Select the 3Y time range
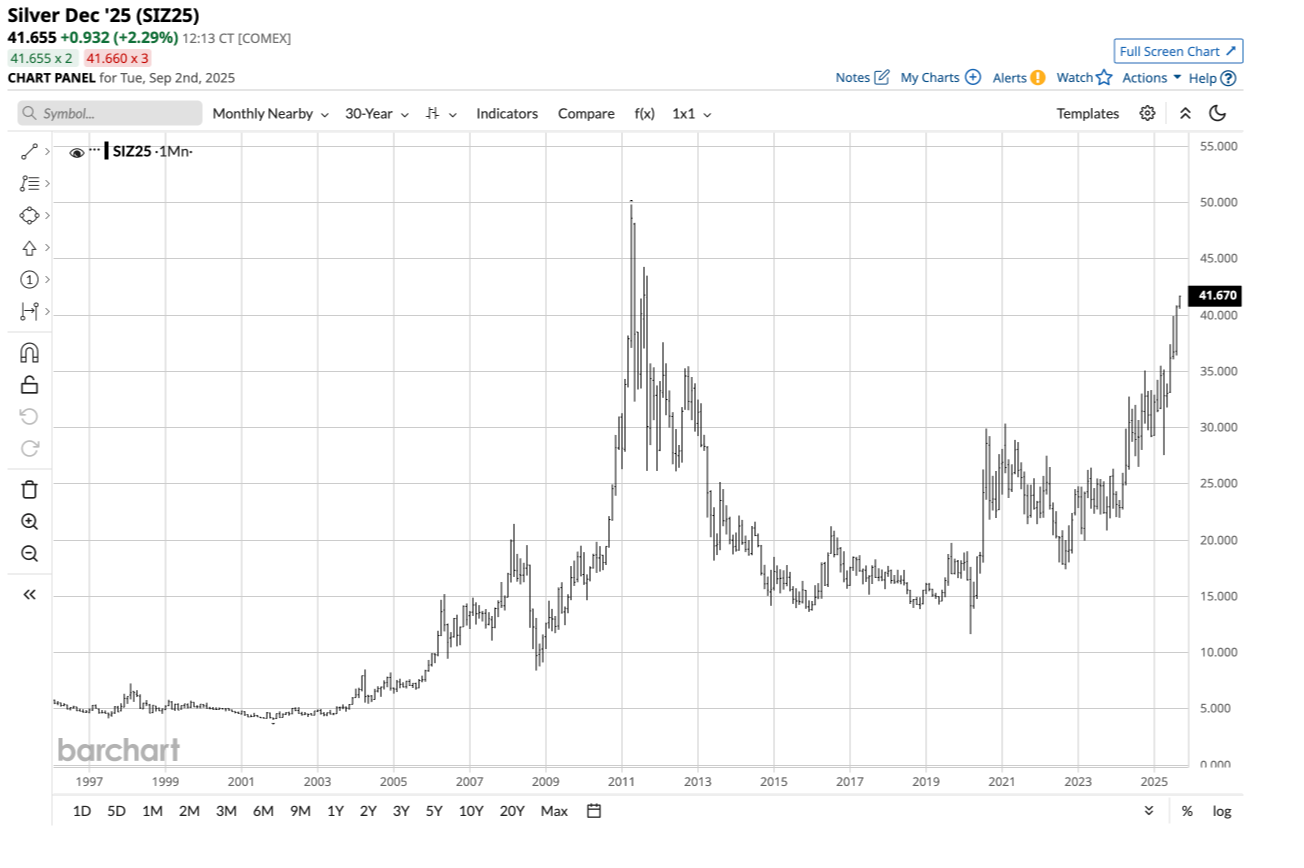Image resolution: width=1304 pixels, height=868 pixels. [401, 811]
